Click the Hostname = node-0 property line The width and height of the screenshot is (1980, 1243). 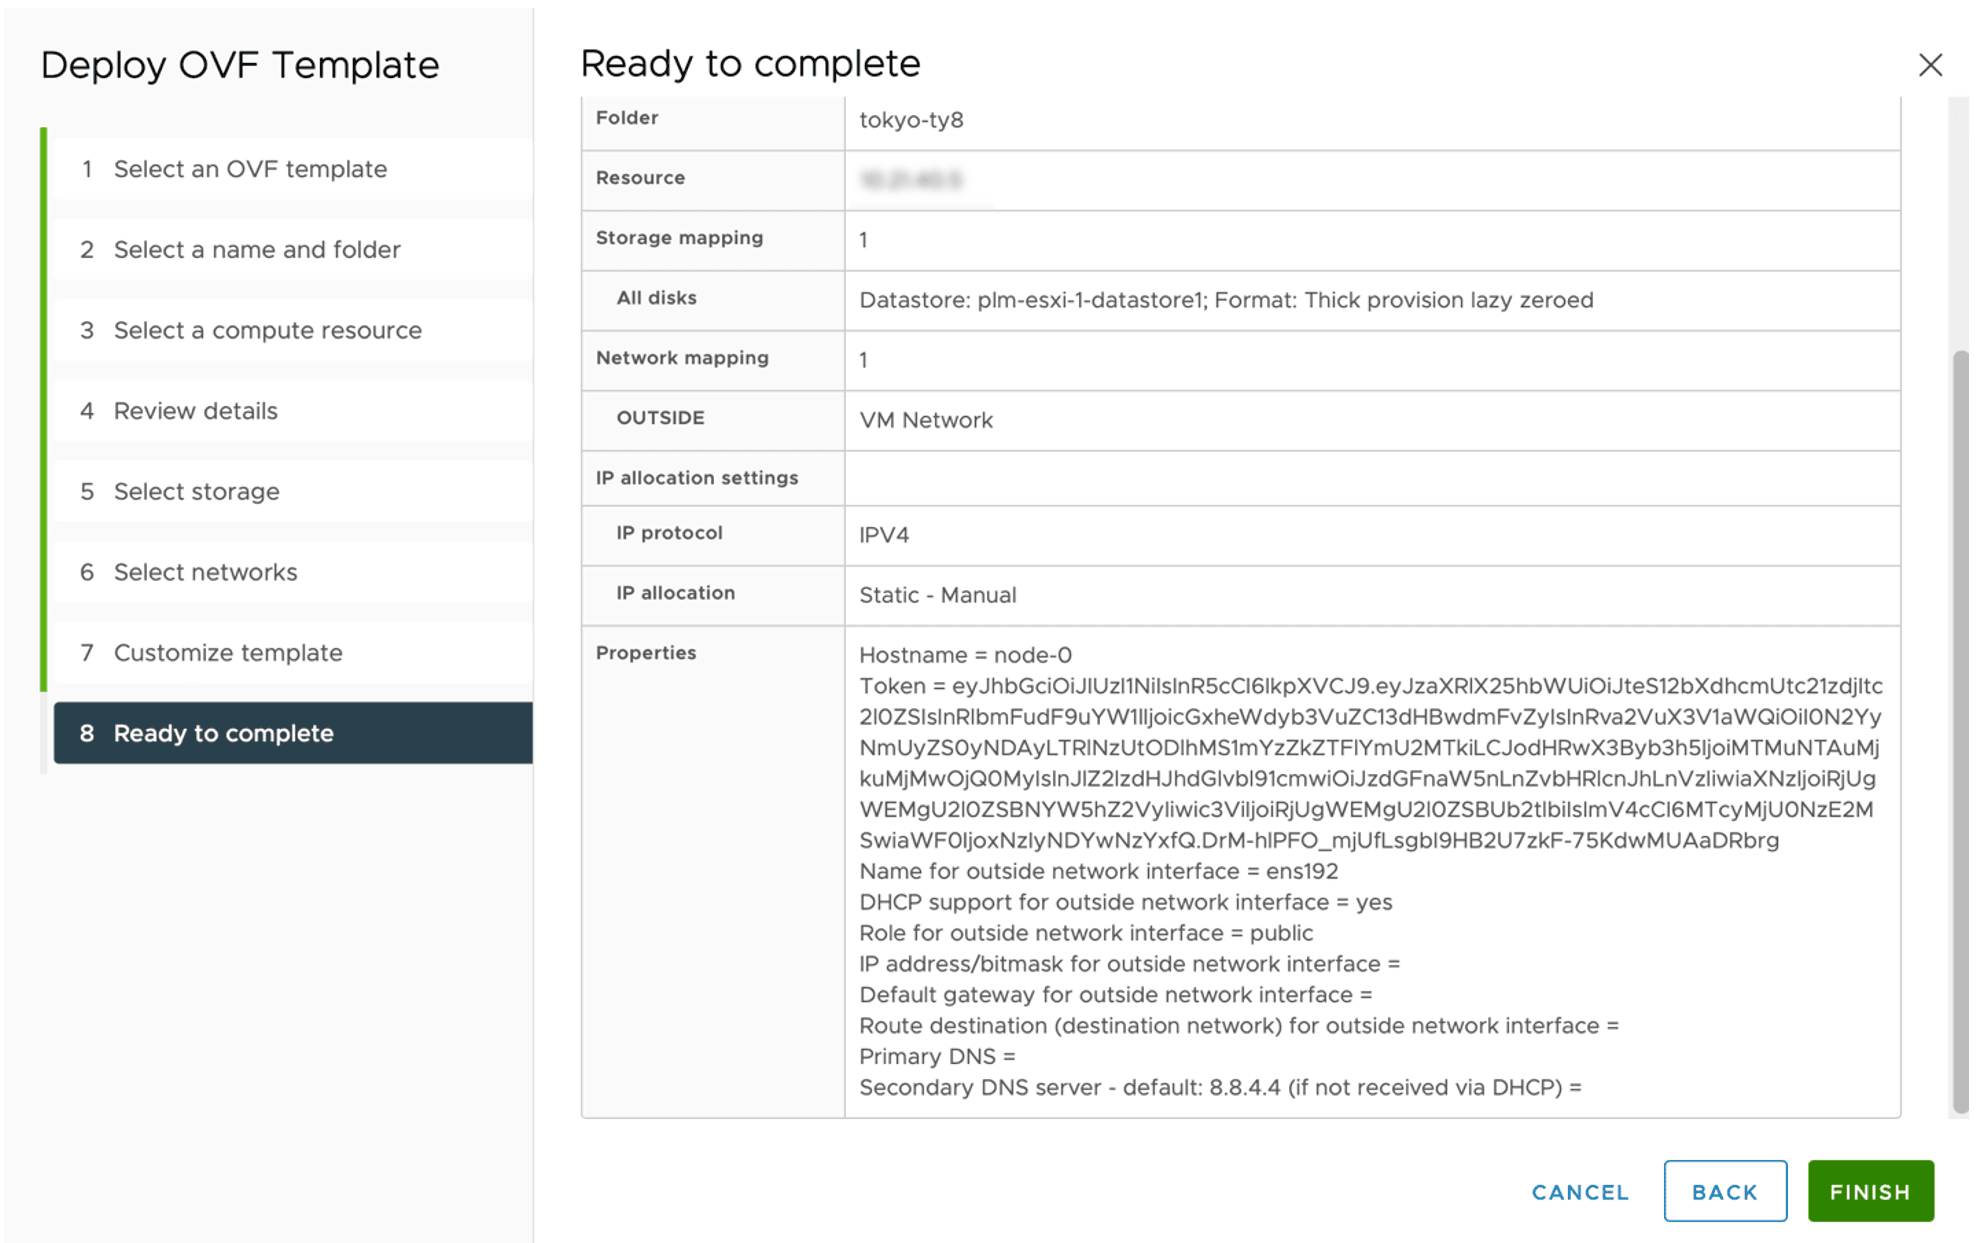point(964,655)
